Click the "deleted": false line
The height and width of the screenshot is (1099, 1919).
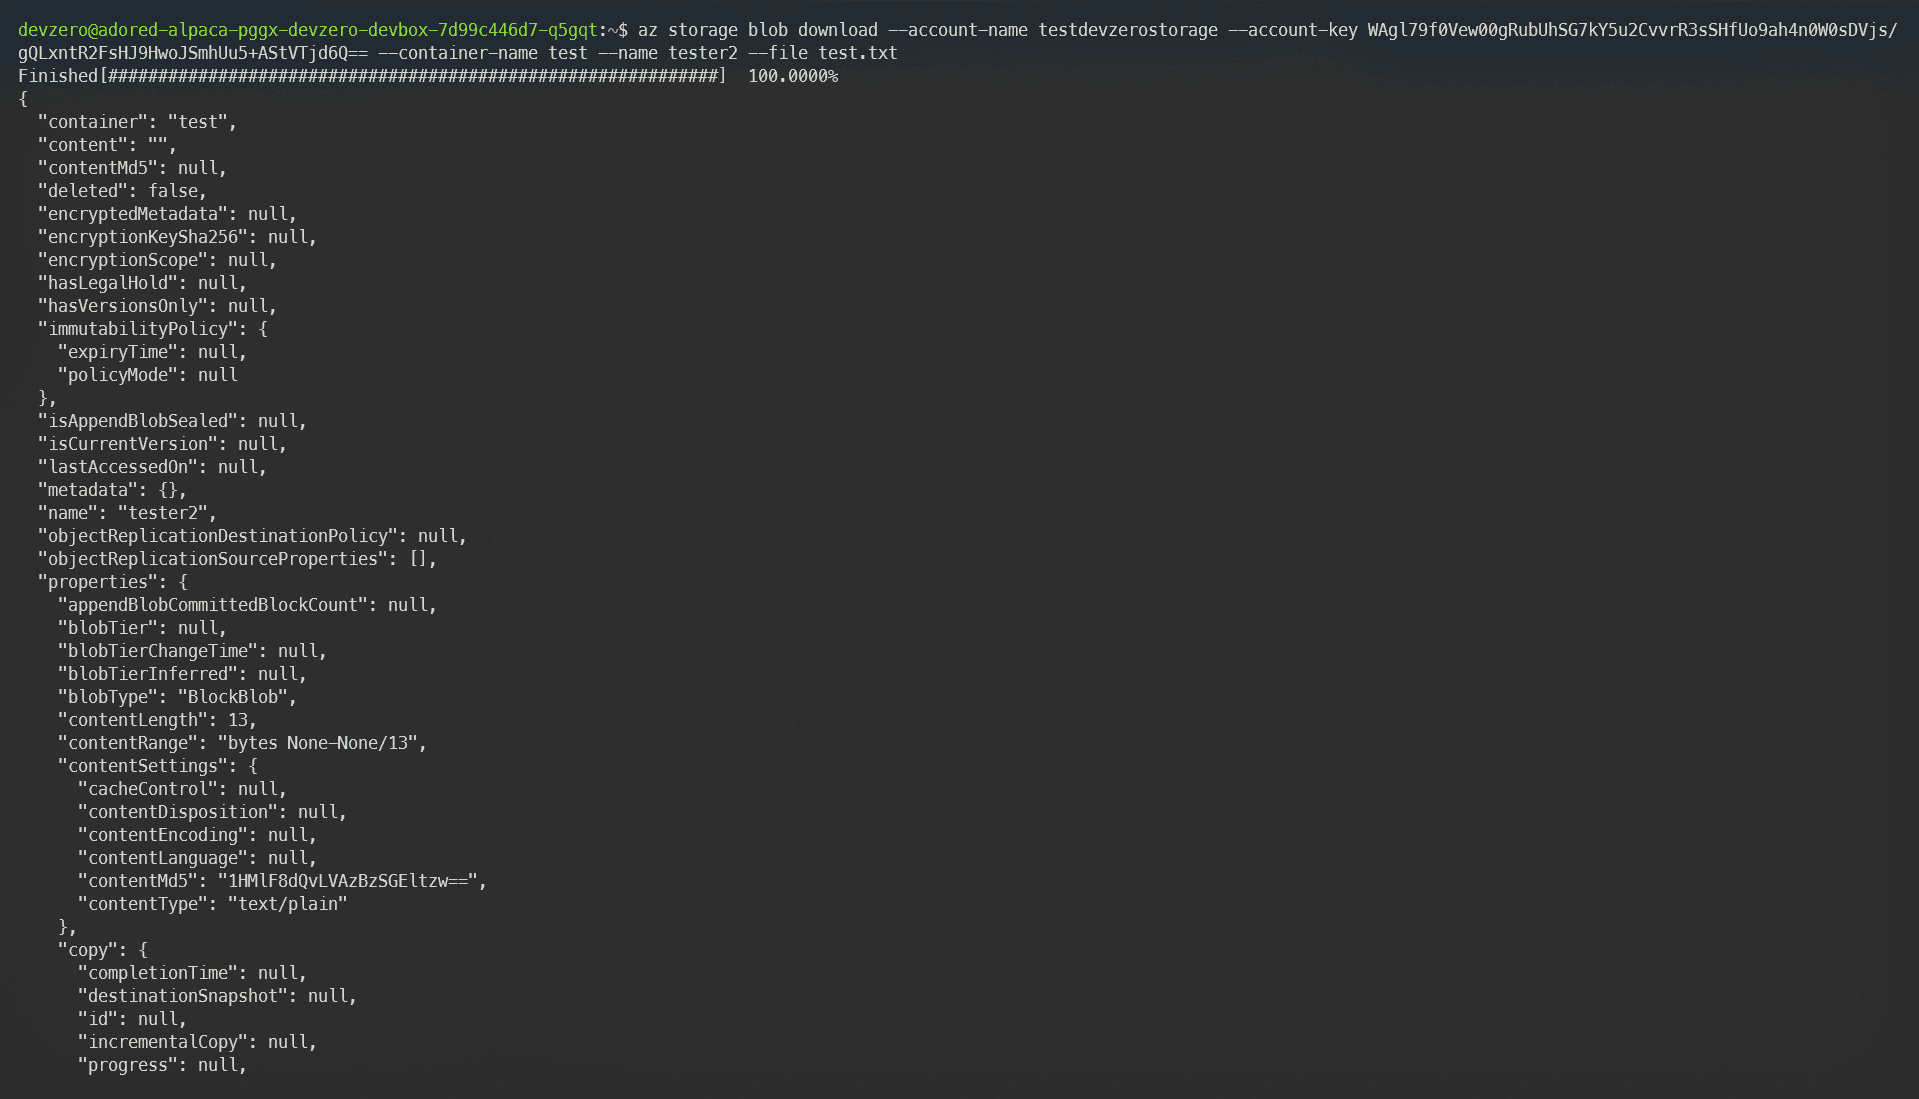click(x=122, y=191)
